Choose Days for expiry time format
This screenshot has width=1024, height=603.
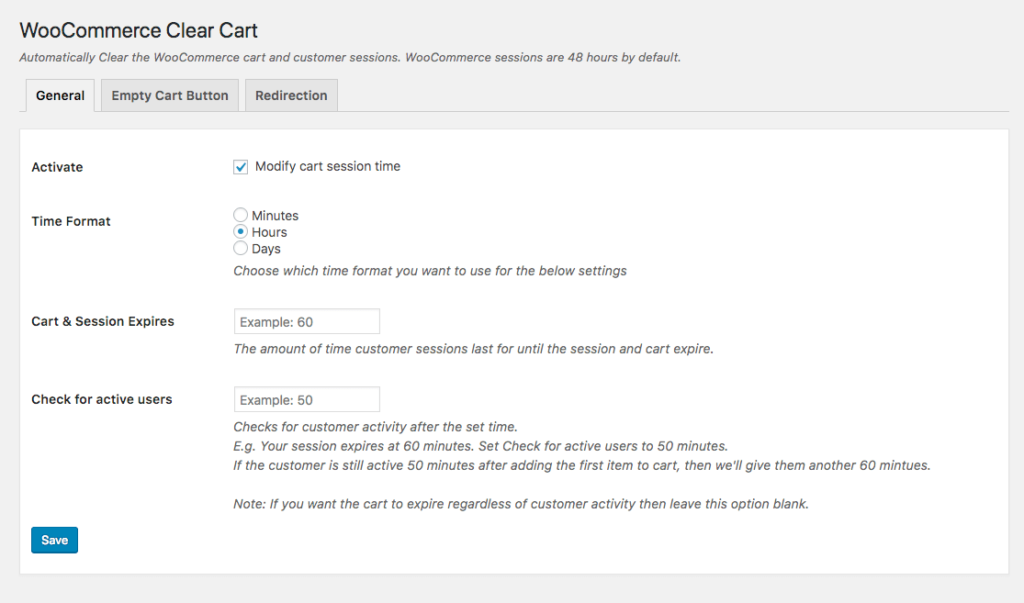pos(240,248)
